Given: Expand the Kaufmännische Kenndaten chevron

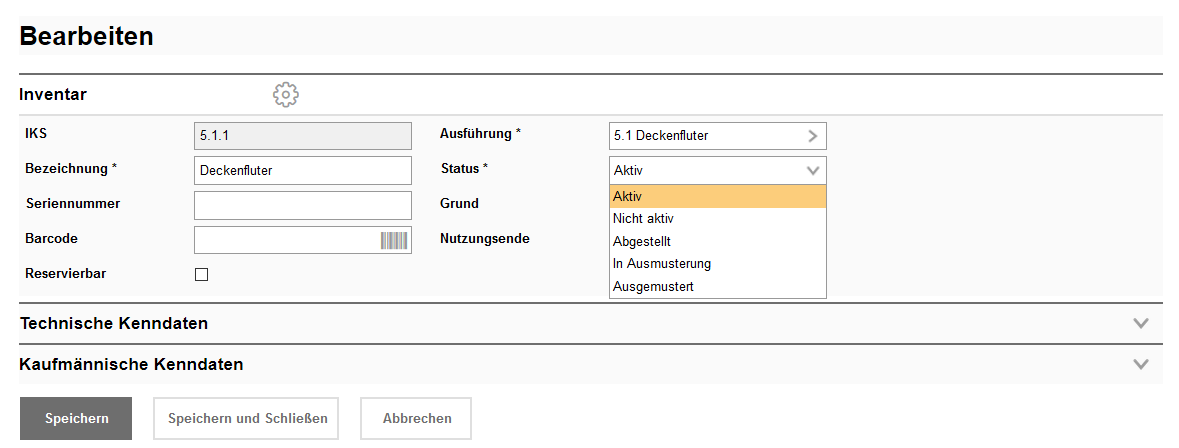Looking at the screenshot, I should 1140,365.
